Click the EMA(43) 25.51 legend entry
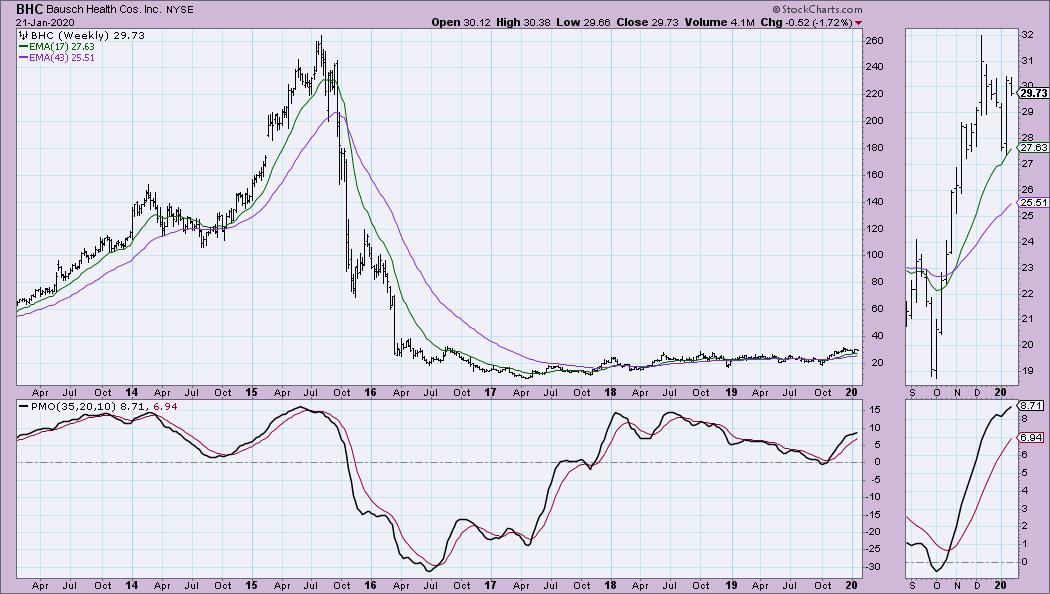The image size is (1050, 594). (x=62, y=58)
